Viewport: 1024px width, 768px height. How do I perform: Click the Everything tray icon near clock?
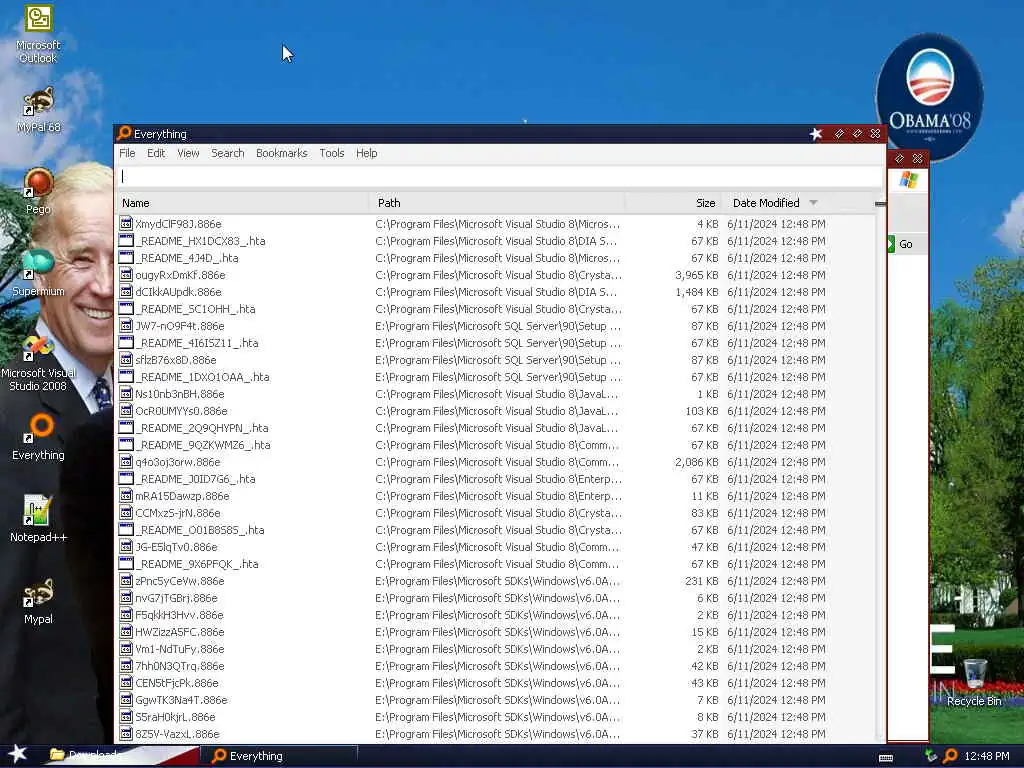click(x=950, y=756)
